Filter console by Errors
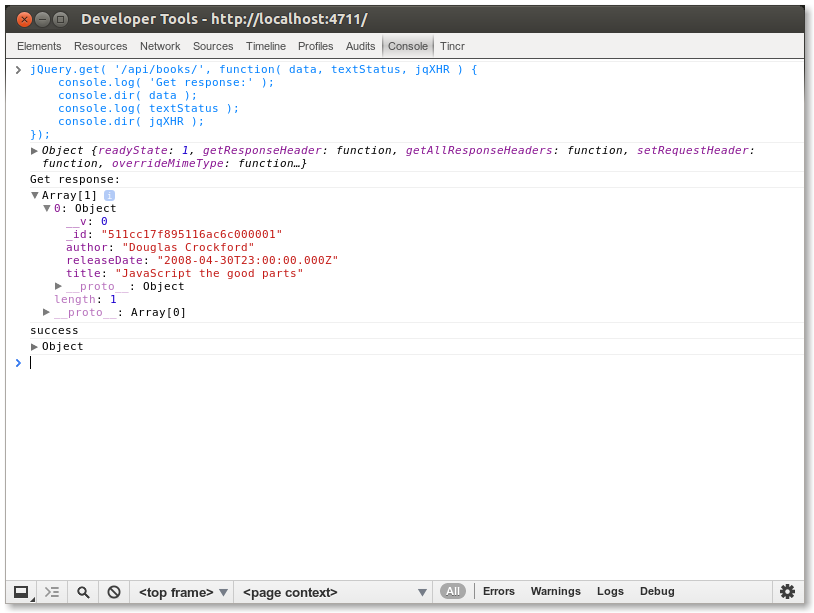This screenshot has height=613, width=814. [x=498, y=592]
